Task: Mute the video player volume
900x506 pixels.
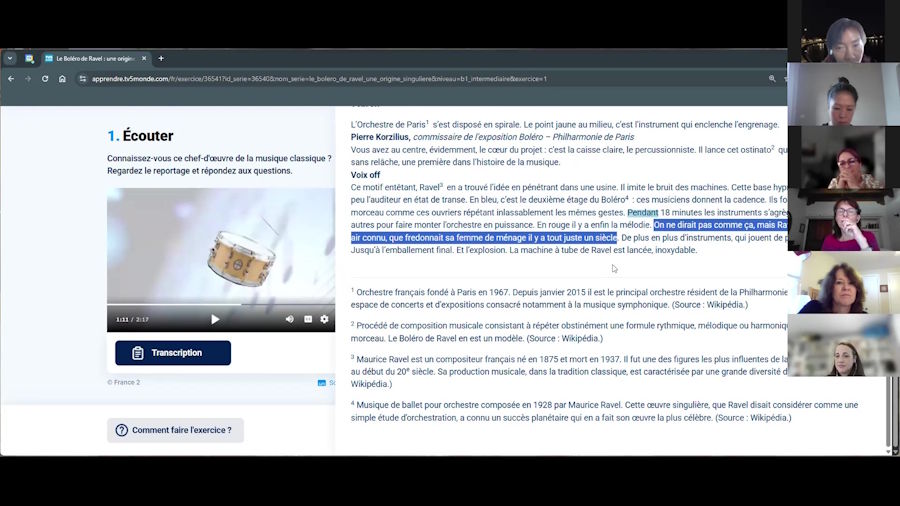Action: (x=290, y=319)
